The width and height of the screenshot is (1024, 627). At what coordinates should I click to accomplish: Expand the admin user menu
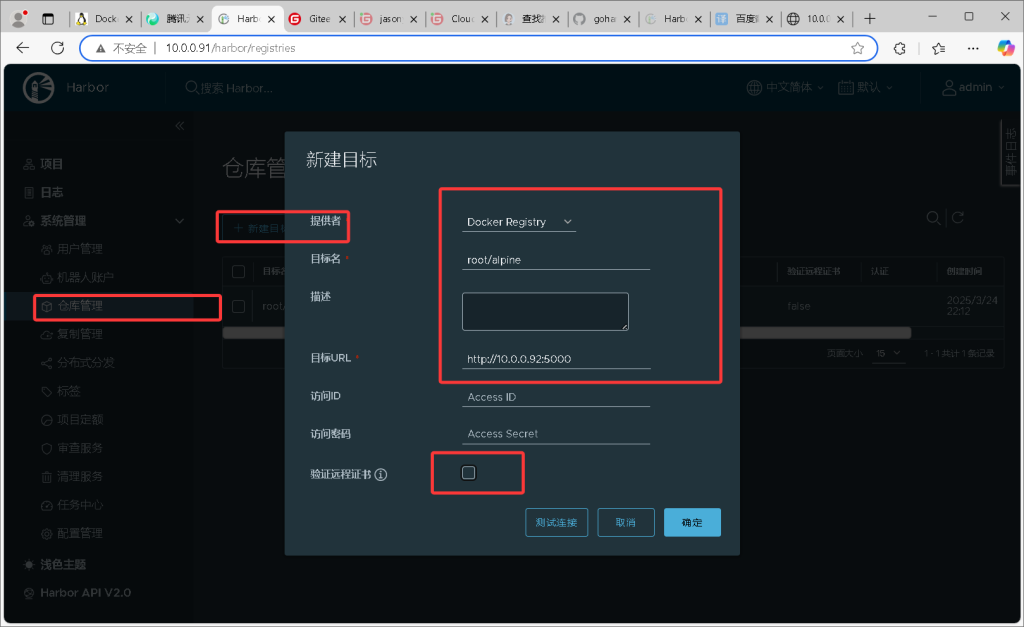point(967,88)
